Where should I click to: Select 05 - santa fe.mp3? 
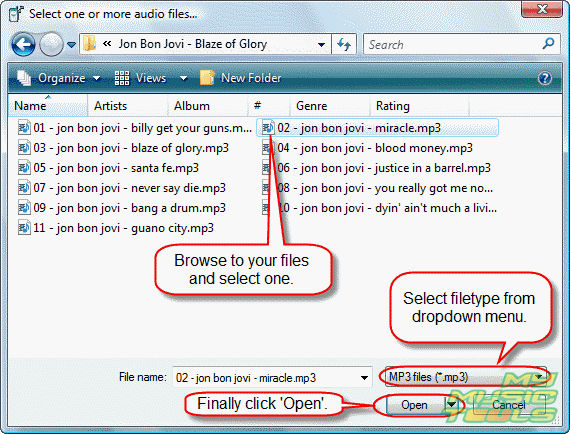coord(108,168)
